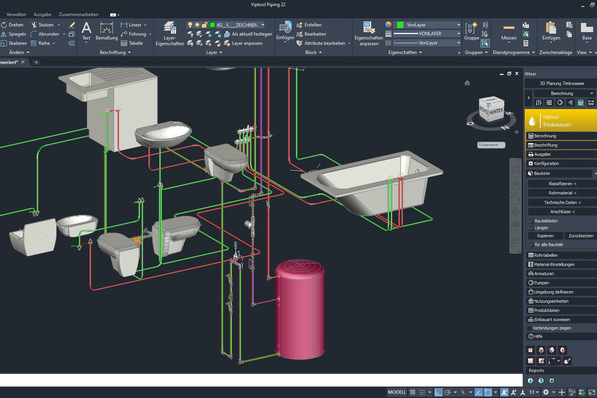Screen dimensions: 597x398
Task: Select the Abrunden fillet tool
Action: pyautogui.click(x=45, y=34)
